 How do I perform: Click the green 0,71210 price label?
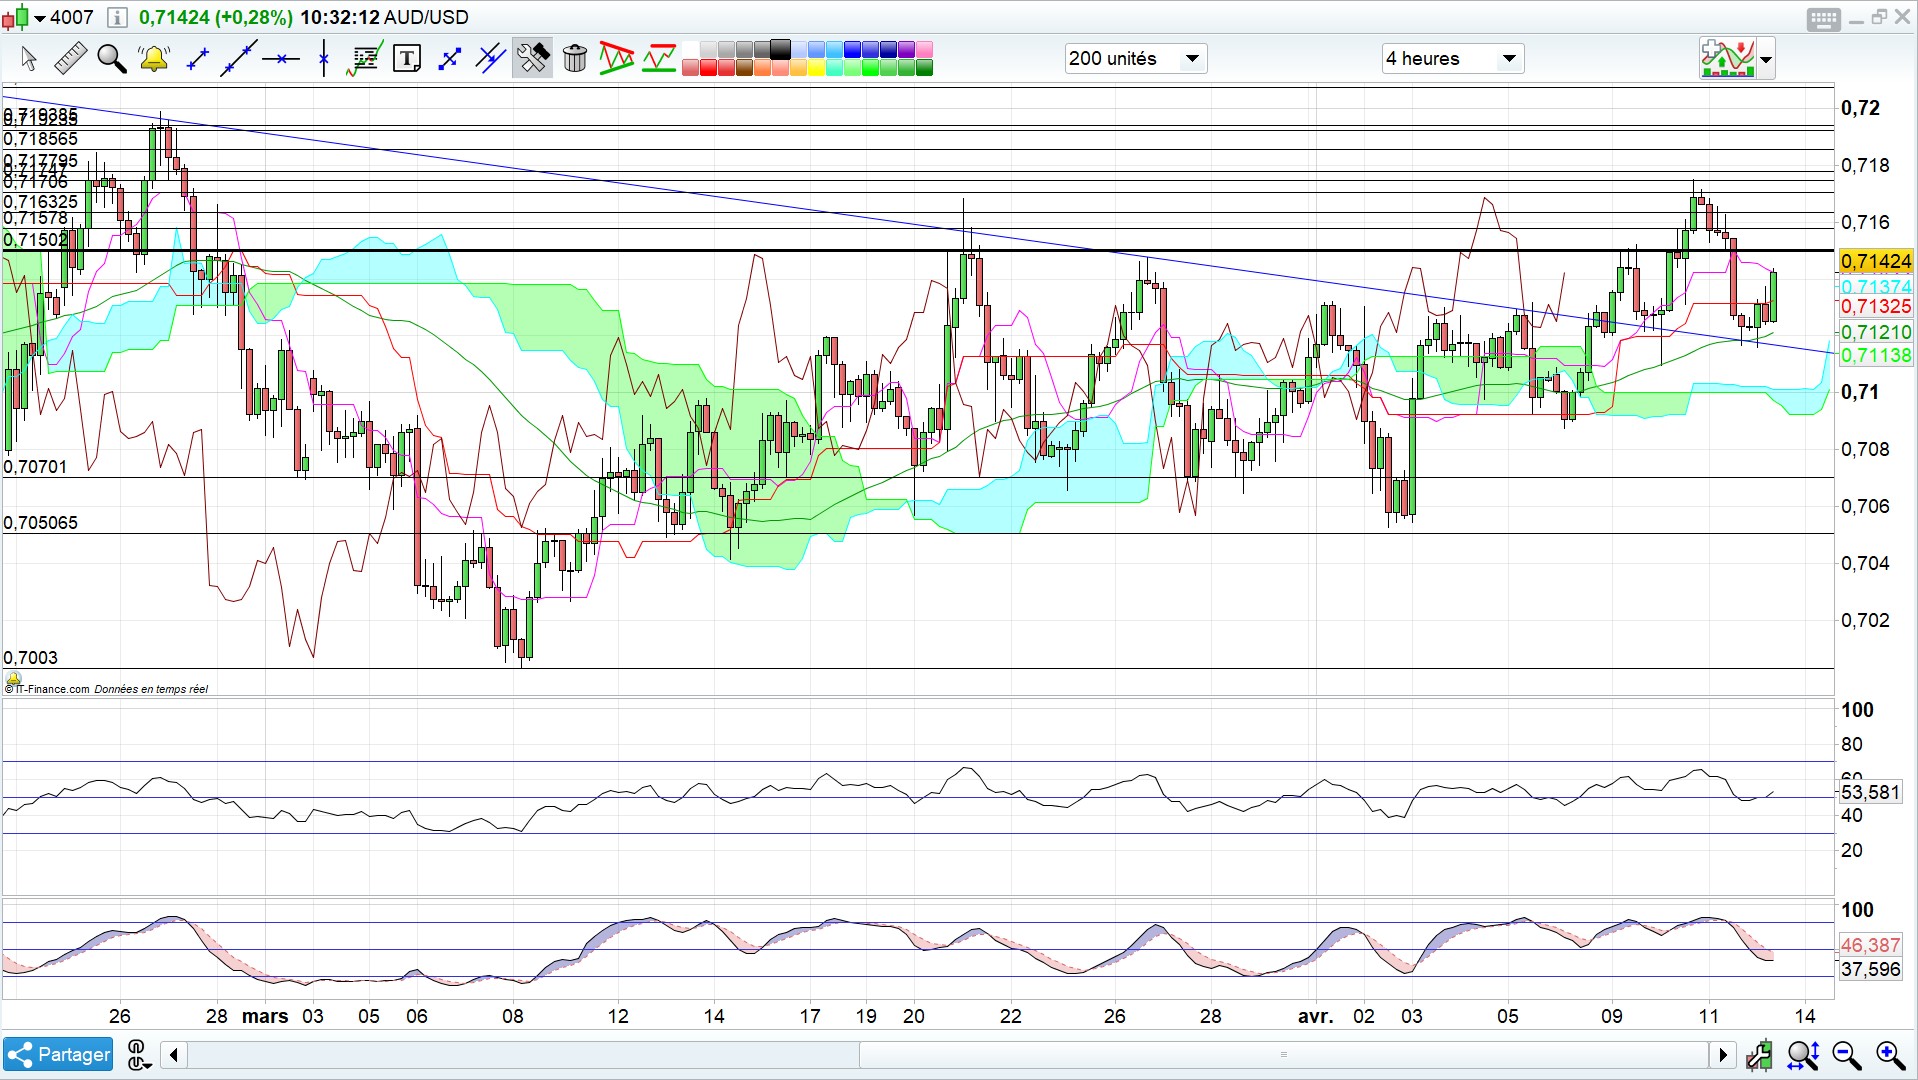1876,332
